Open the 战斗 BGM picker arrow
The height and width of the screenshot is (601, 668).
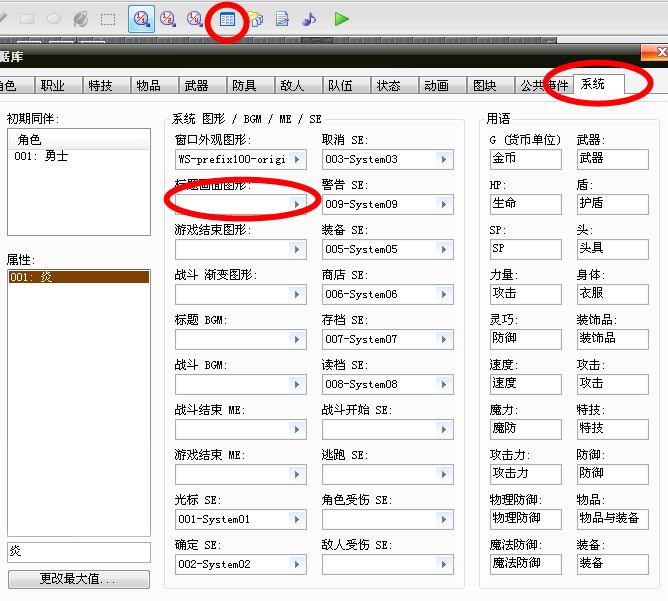click(x=297, y=384)
